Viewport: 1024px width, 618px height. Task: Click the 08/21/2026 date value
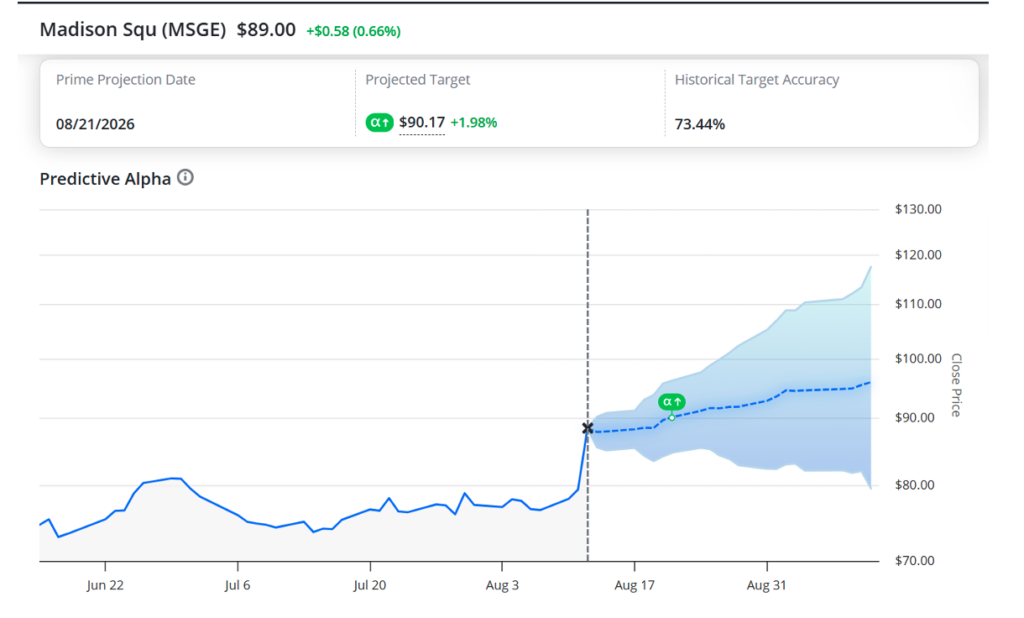[x=95, y=124]
